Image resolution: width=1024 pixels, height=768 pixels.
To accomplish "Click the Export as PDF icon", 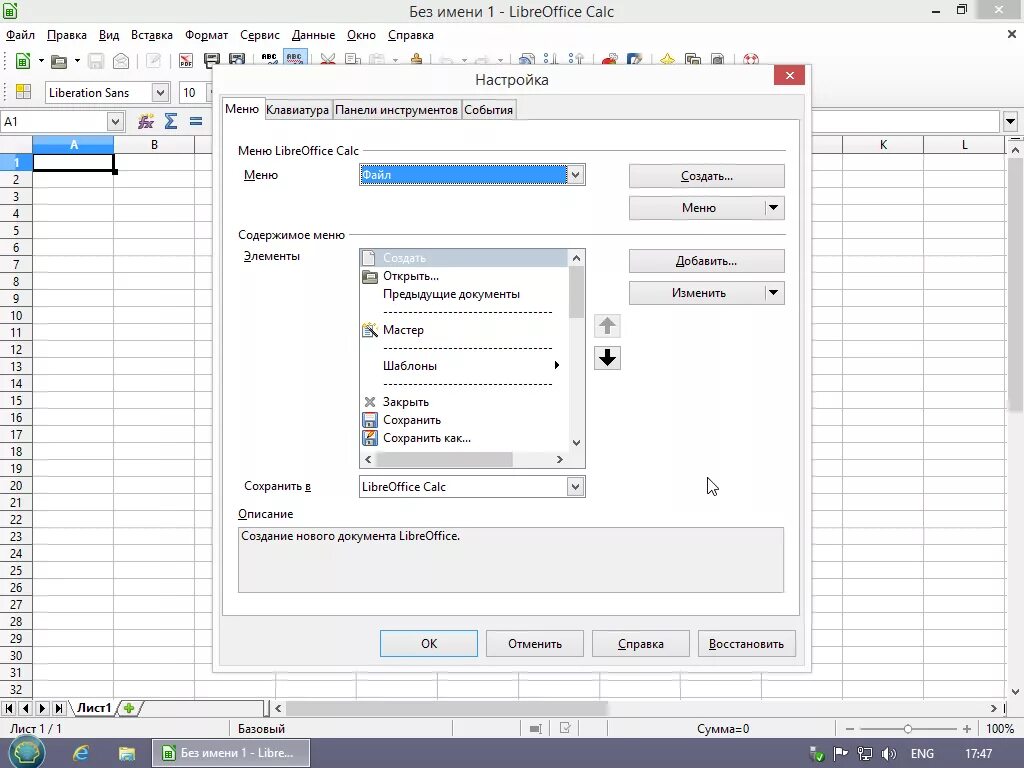I will (186, 61).
